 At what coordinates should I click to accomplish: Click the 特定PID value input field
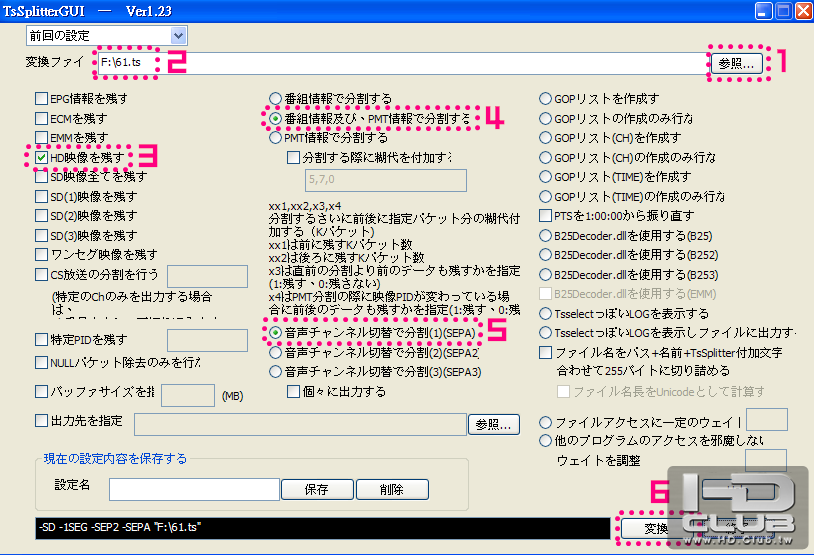[x=207, y=341]
